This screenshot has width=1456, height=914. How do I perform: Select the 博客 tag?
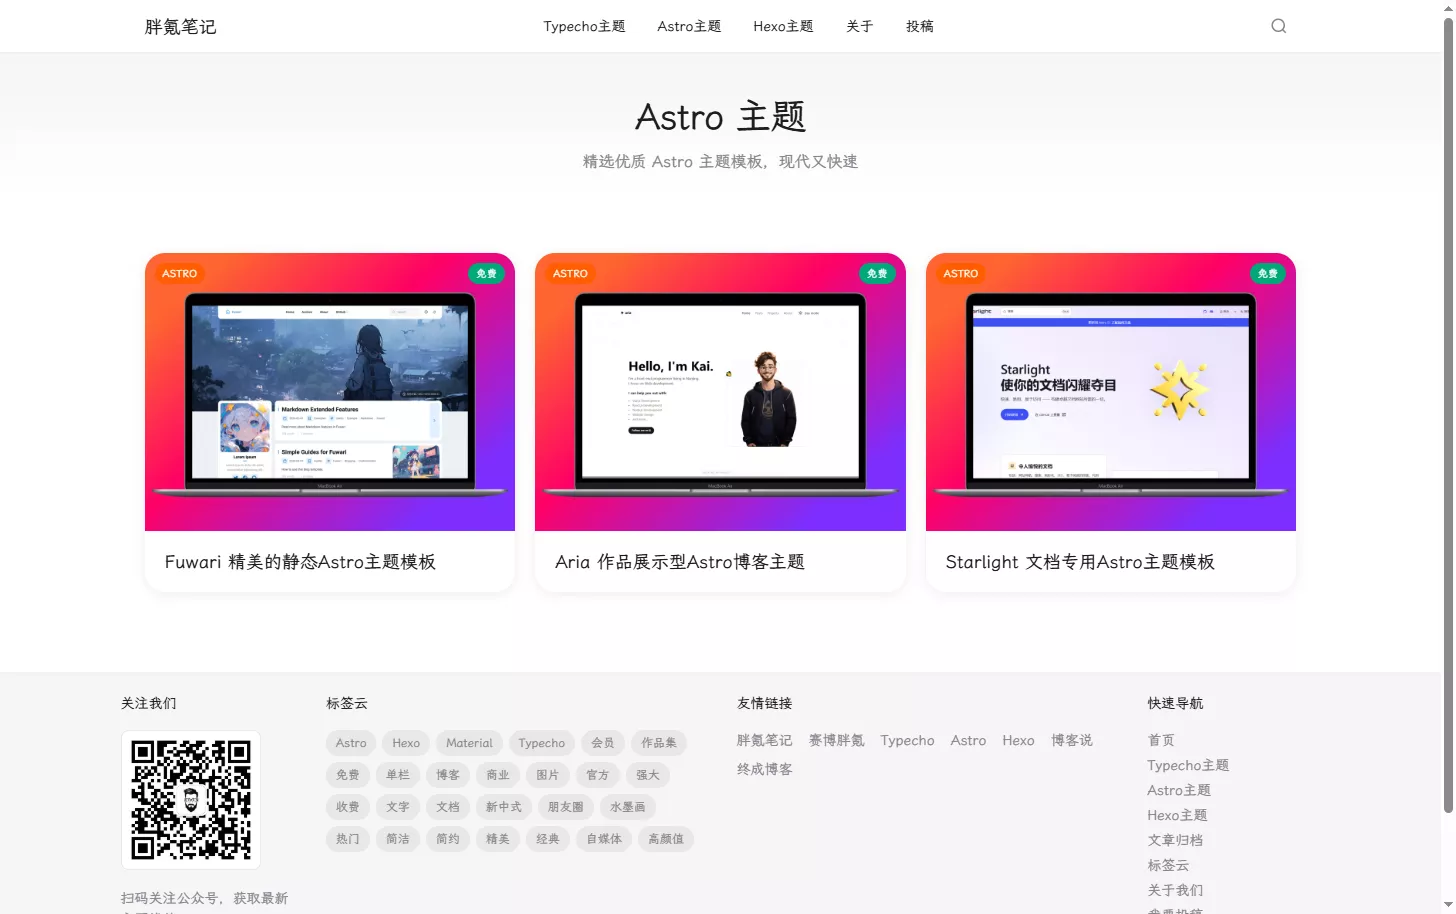tap(448, 775)
